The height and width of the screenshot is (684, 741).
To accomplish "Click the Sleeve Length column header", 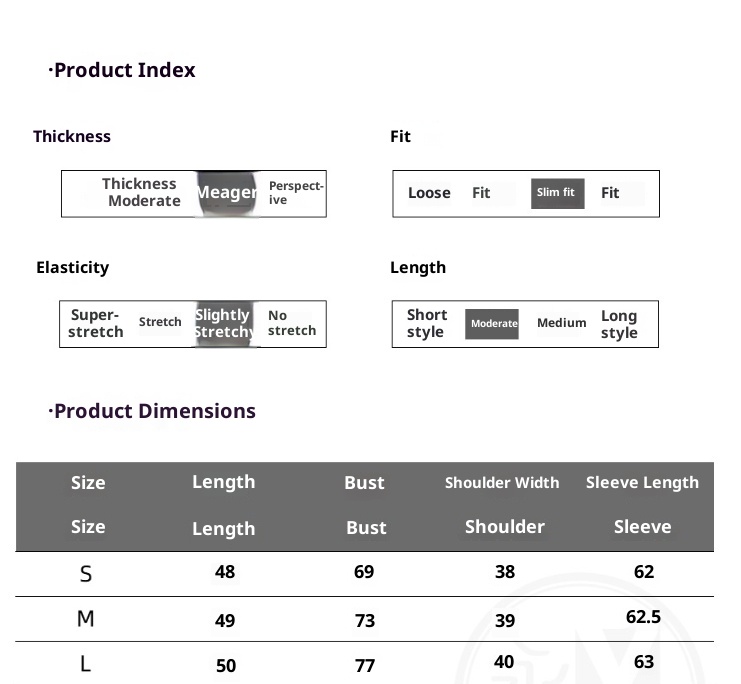I will [642, 483].
